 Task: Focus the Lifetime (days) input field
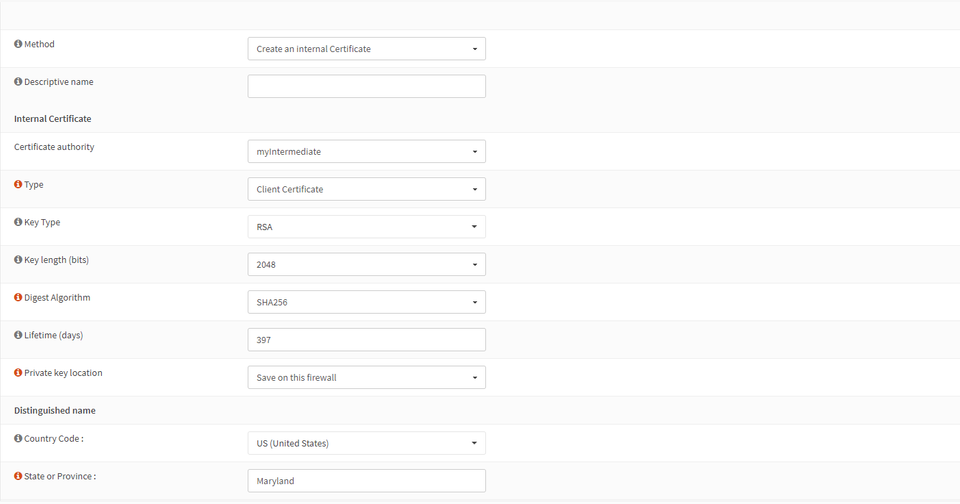(366, 340)
